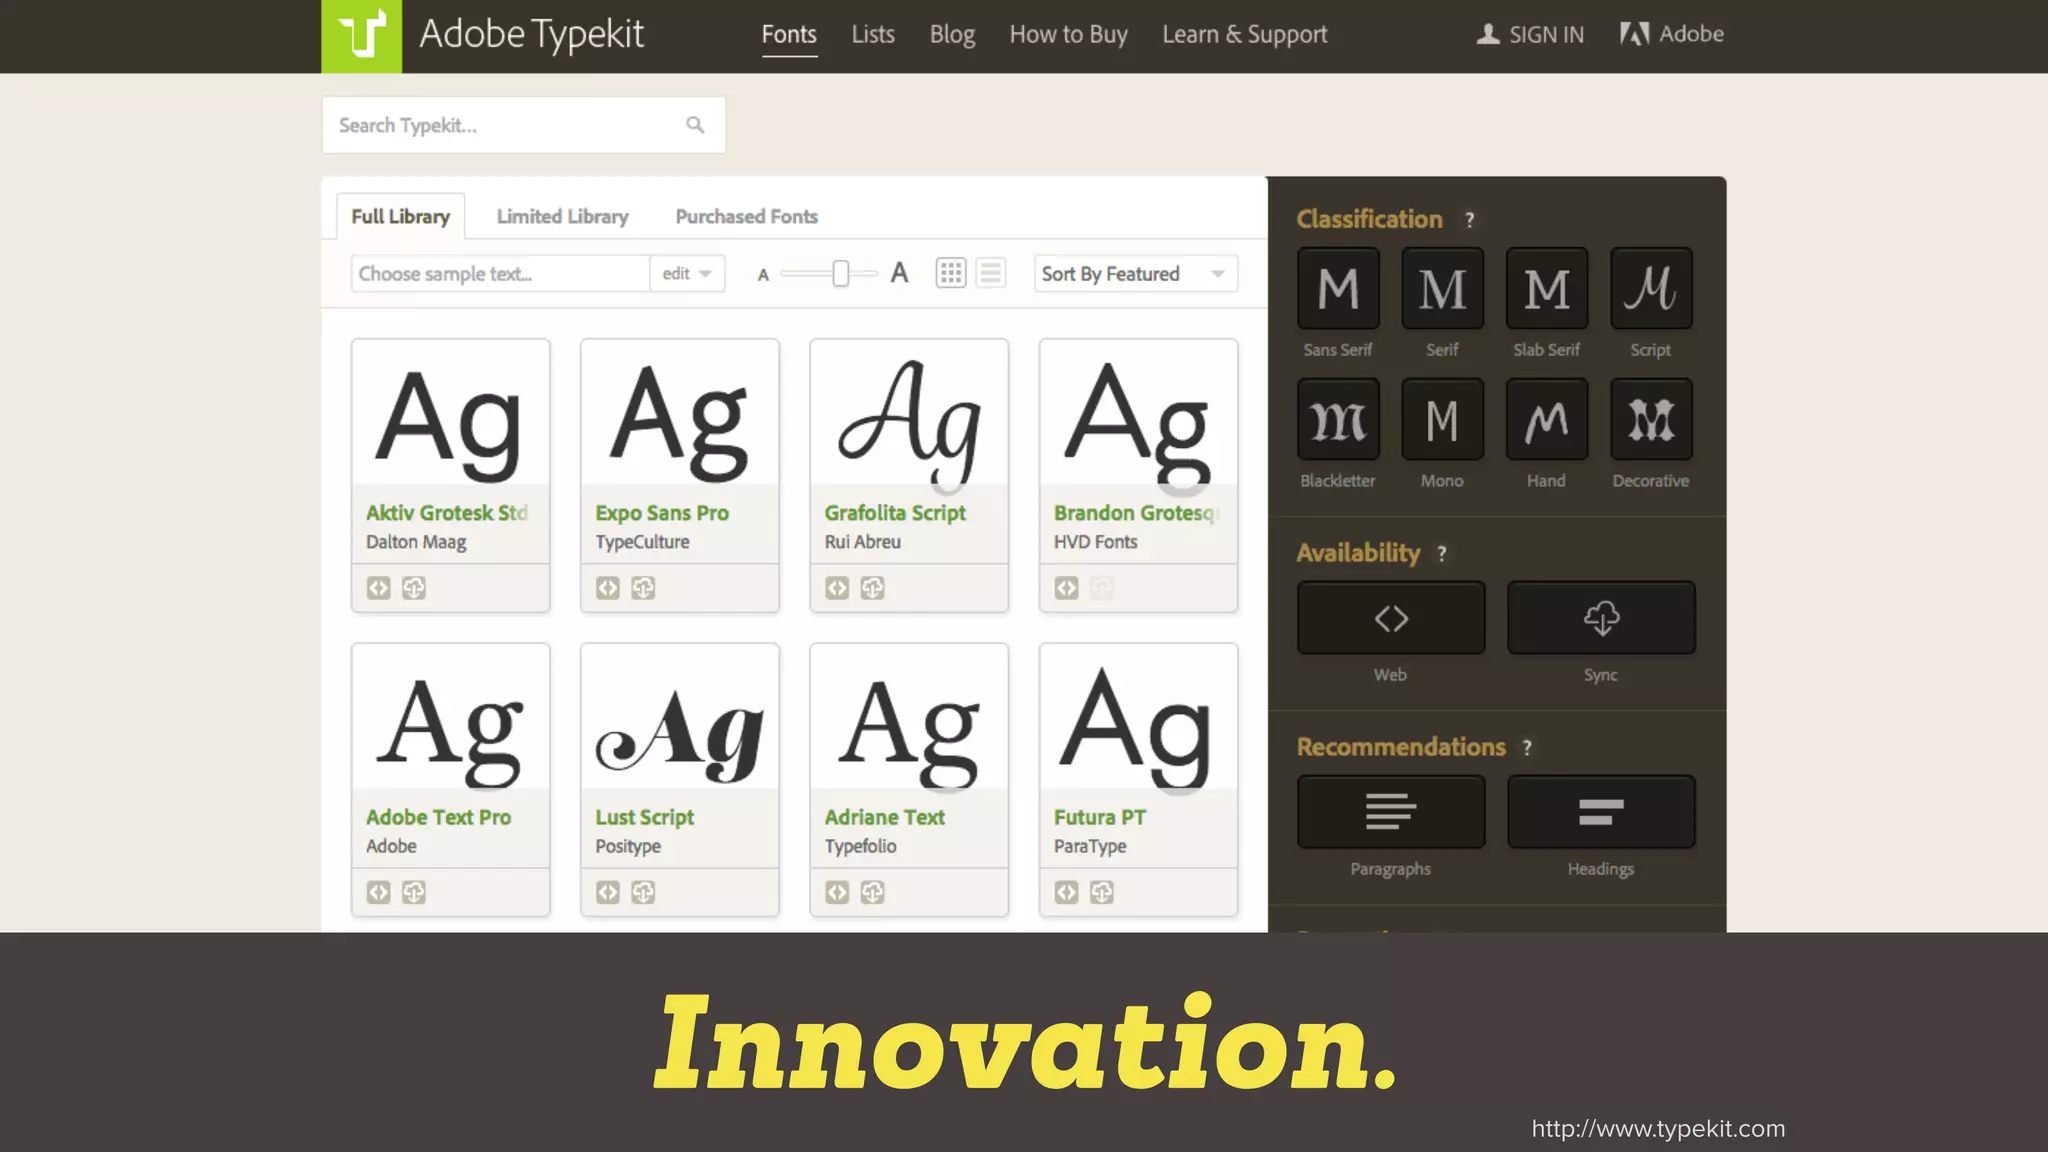Screen dimensions: 2048x1152
Task: Click sync icon on Futura PT card
Action: (x=1102, y=892)
